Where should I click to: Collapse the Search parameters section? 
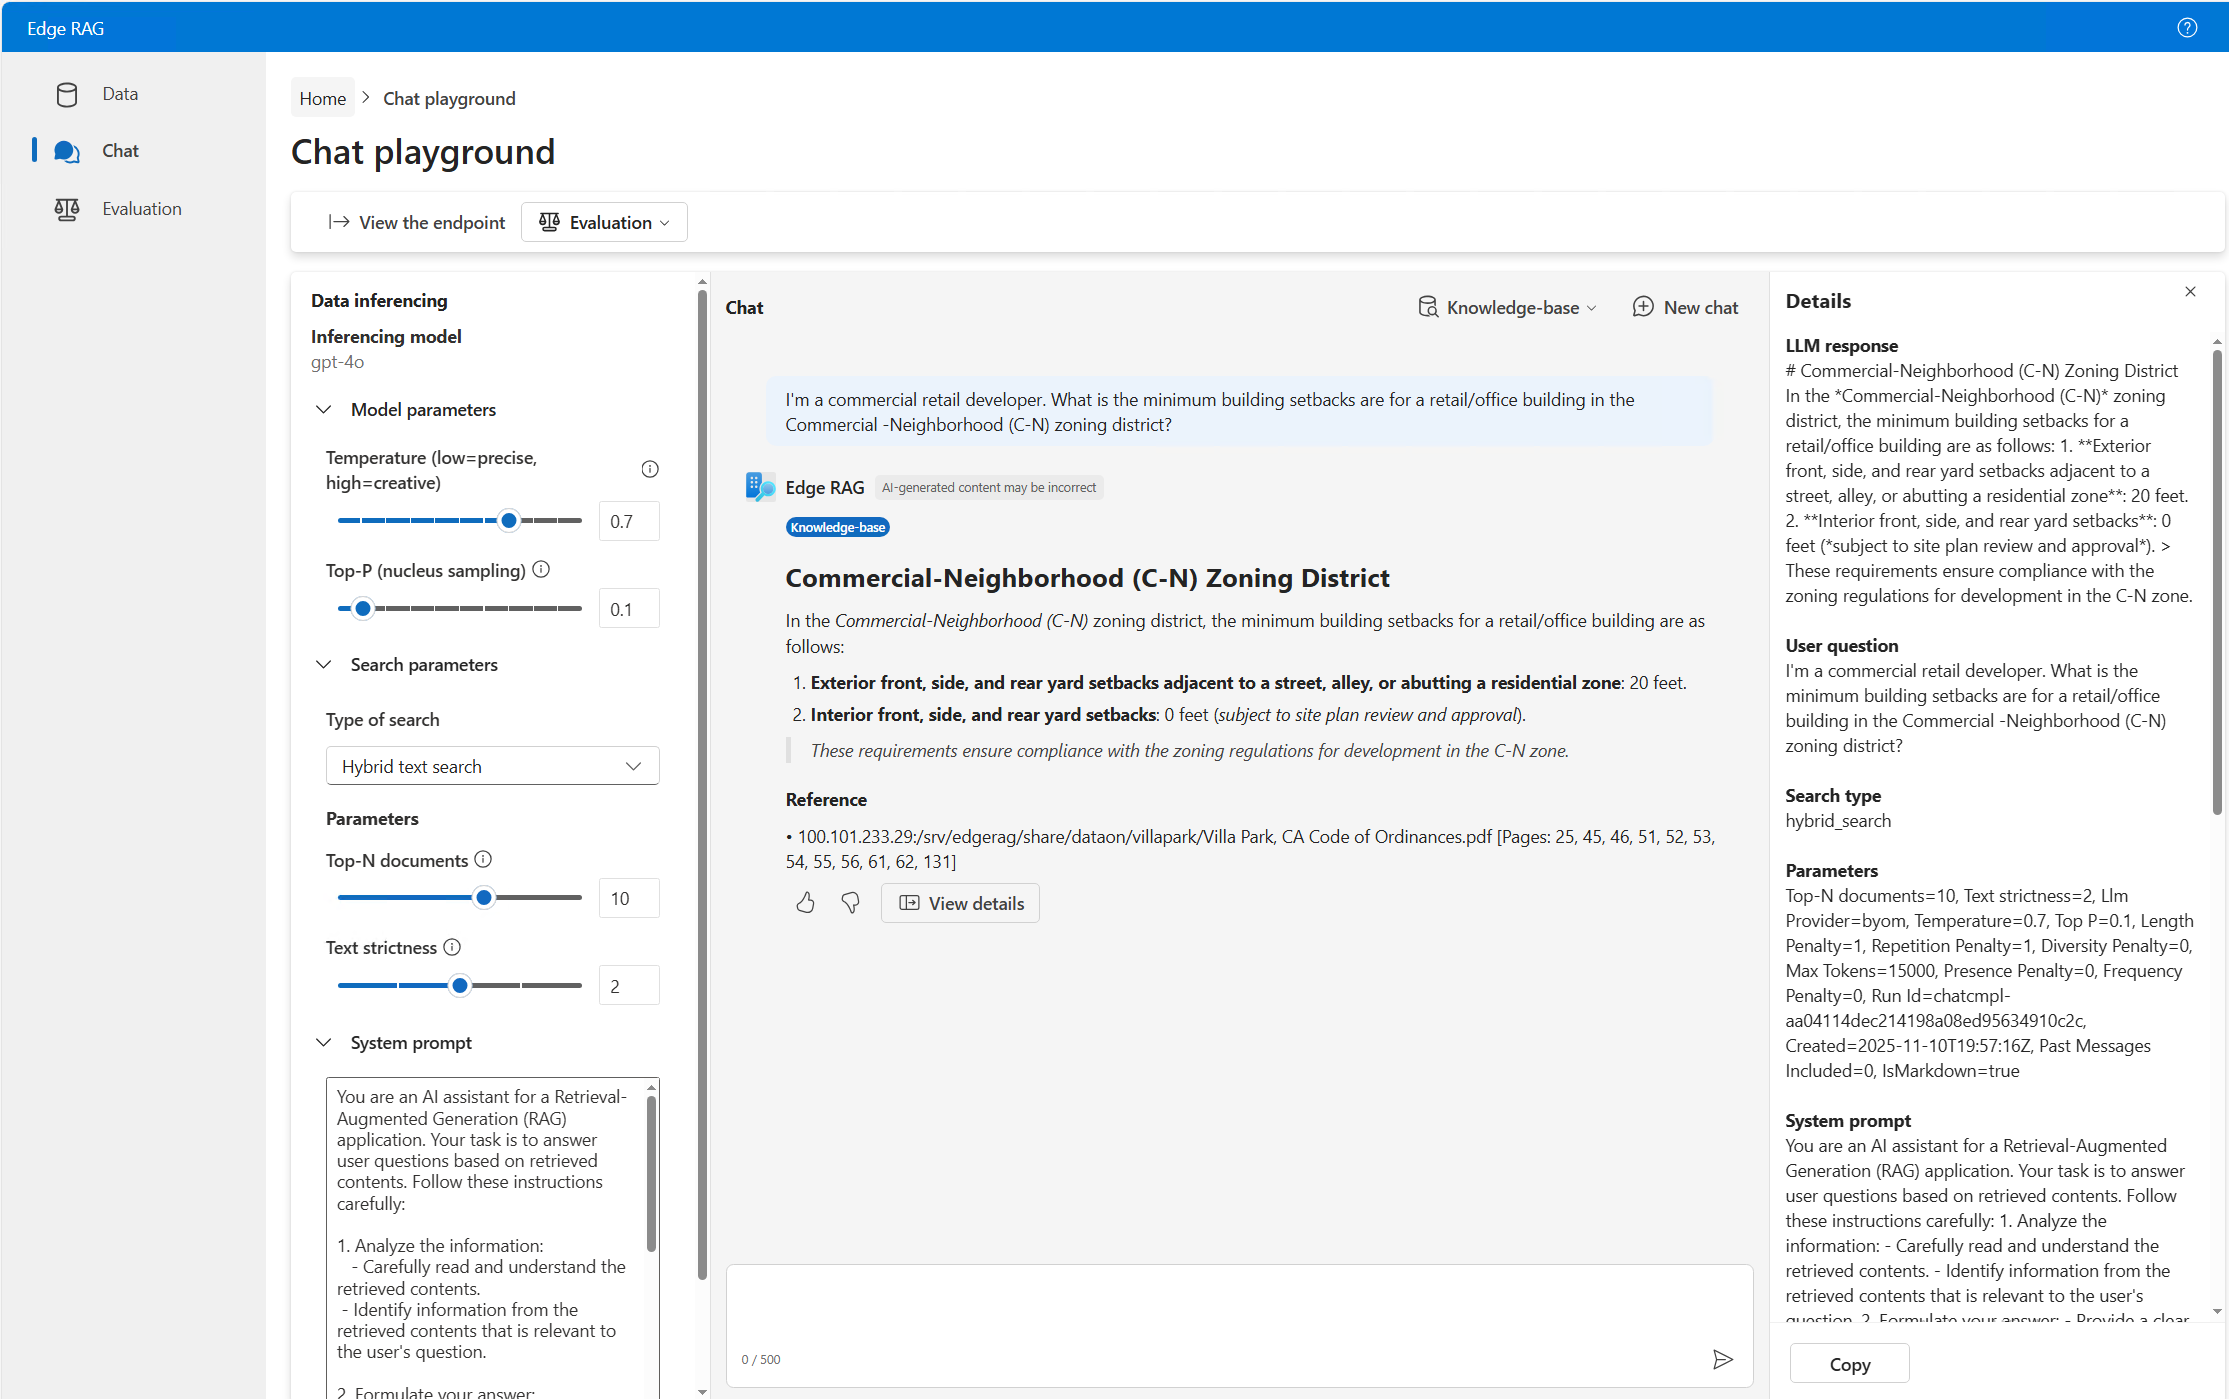coord(324,664)
